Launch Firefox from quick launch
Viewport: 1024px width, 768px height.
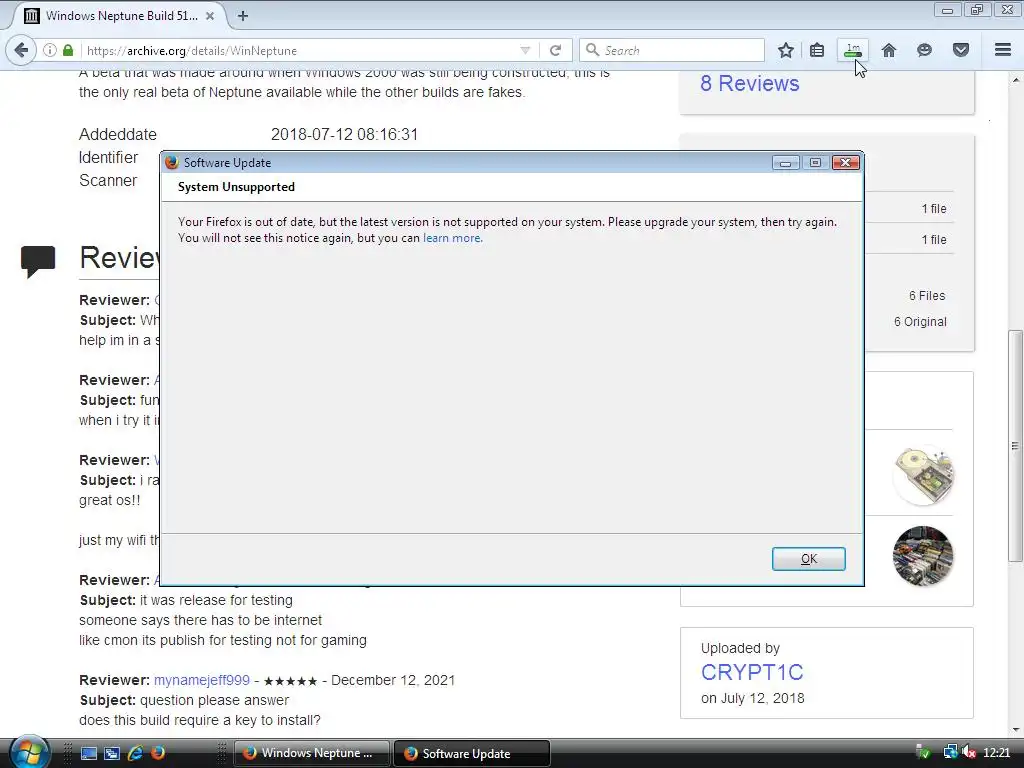coord(158,753)
